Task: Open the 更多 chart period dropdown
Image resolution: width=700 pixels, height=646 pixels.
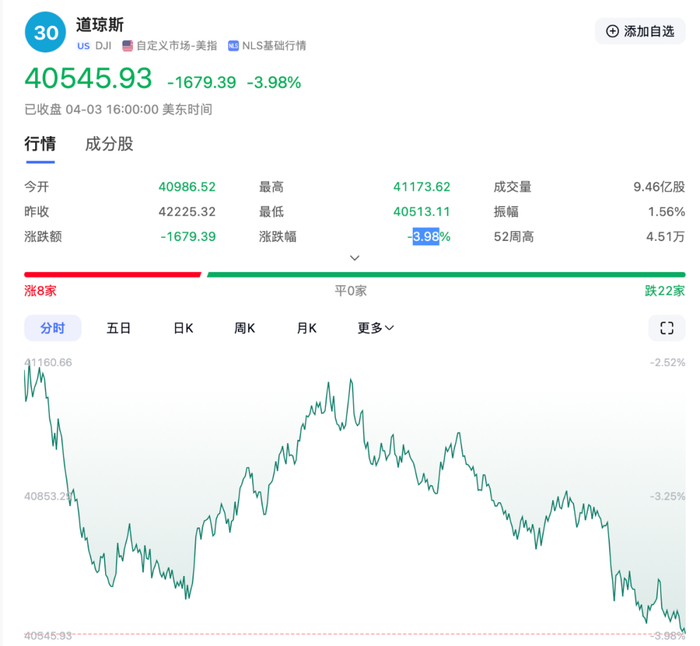Action: [x=375, y=328]
